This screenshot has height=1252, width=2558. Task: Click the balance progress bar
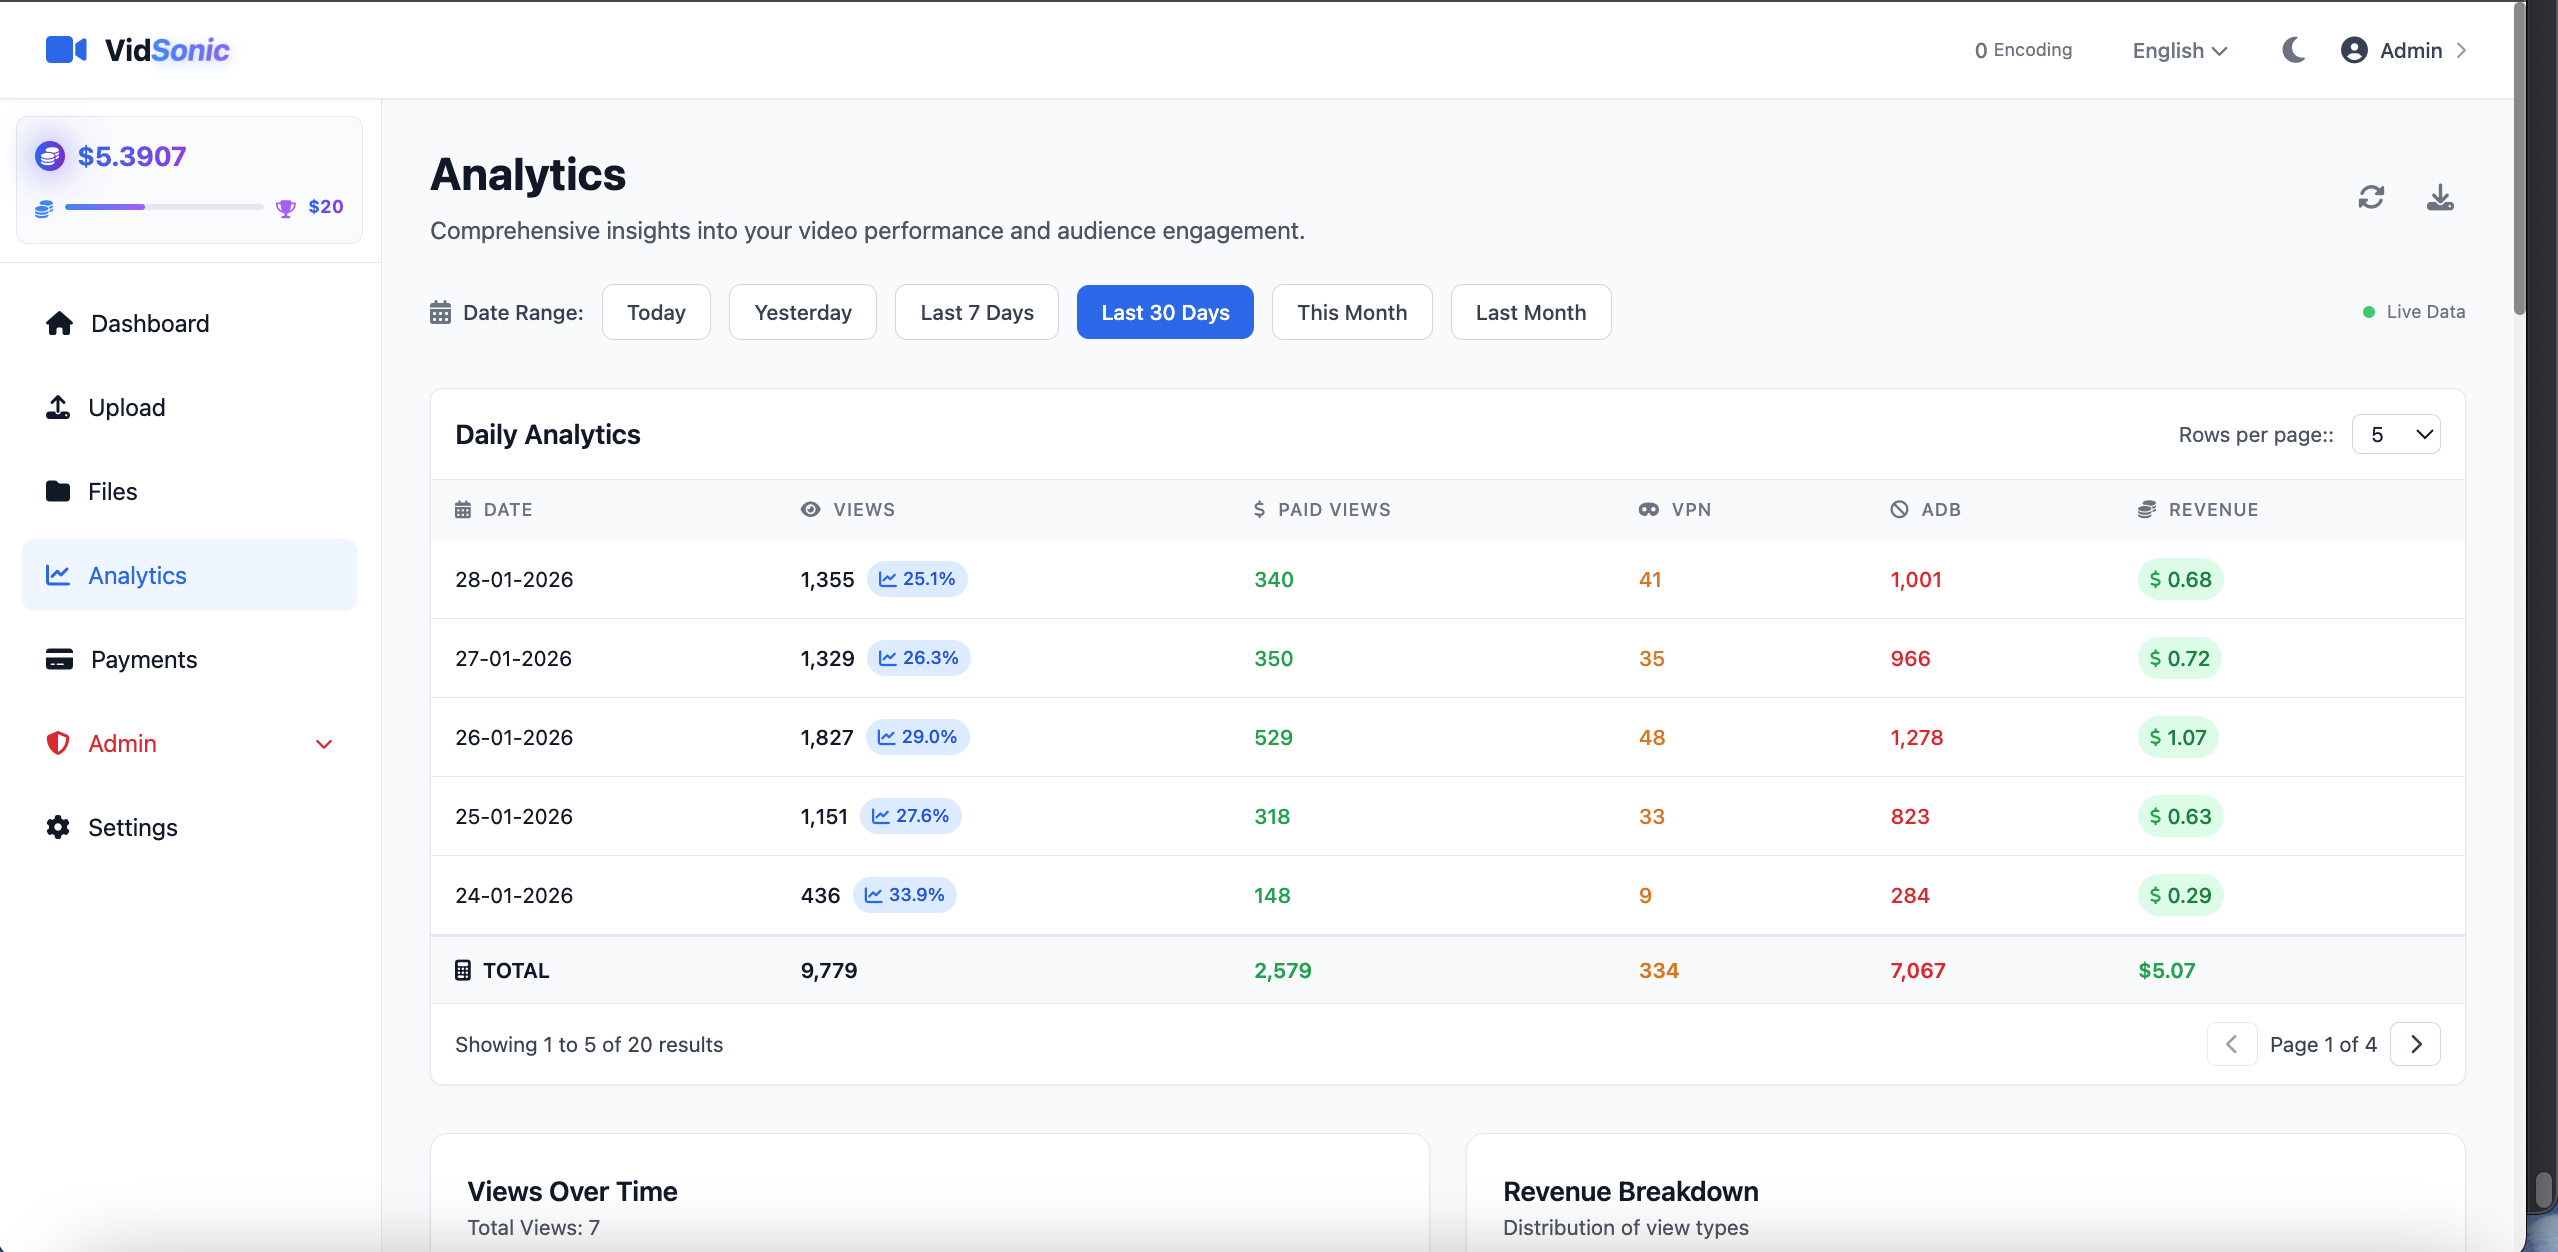click(164, 207)
